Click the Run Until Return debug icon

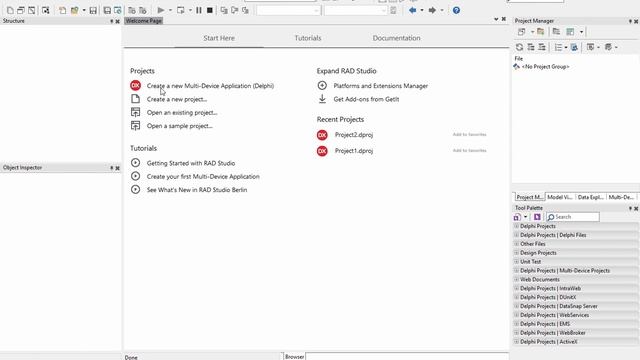(x=245, y=10)
